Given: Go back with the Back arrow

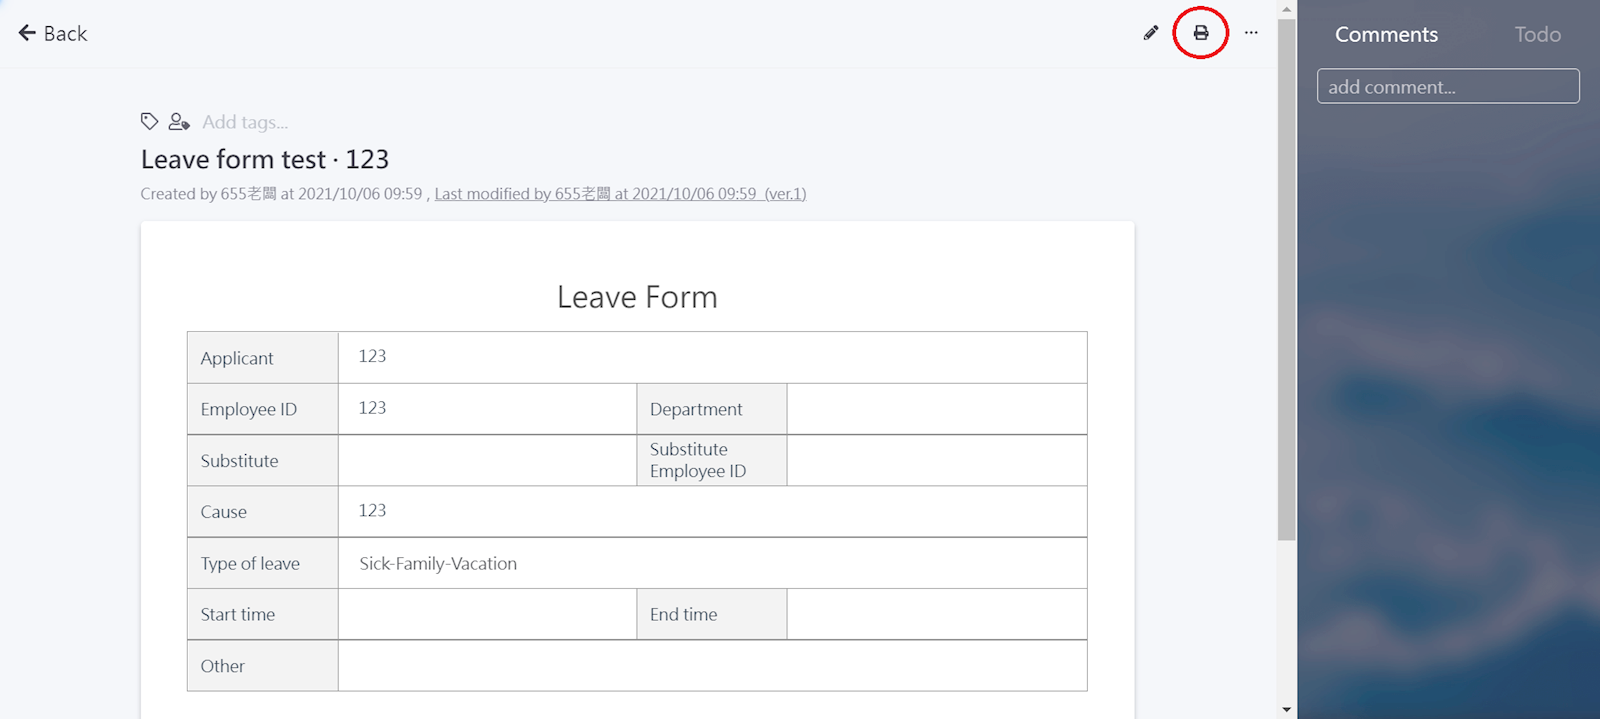Looking at the screenshot, I should [x=53, y=33].
